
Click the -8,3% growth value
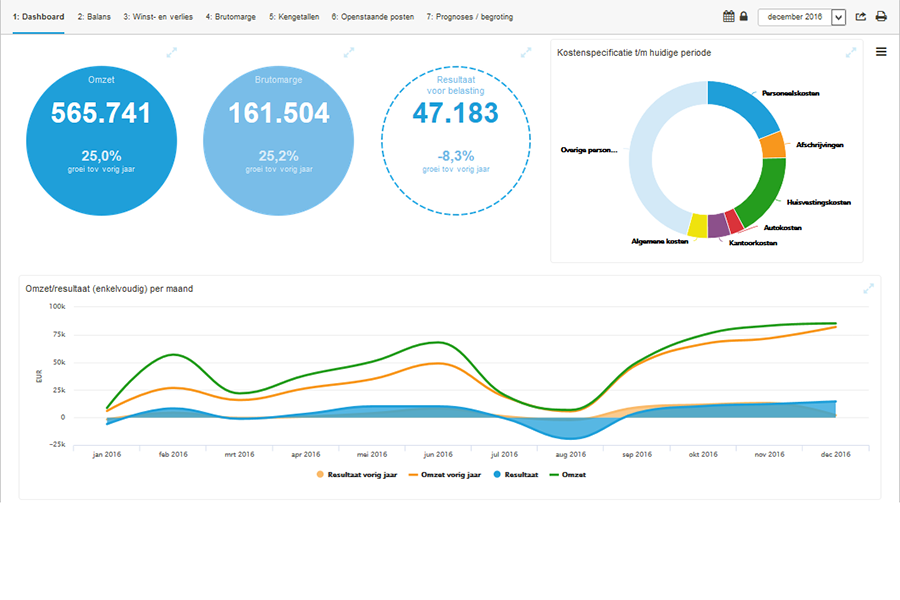tap(456, 156)
